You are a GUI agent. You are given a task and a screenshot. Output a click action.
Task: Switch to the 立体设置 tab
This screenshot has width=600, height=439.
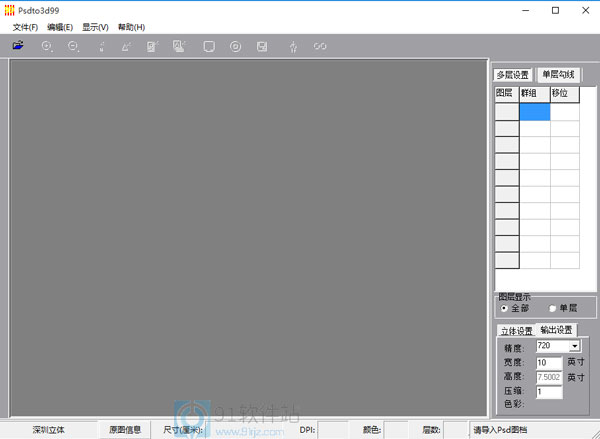click(516, 331)
